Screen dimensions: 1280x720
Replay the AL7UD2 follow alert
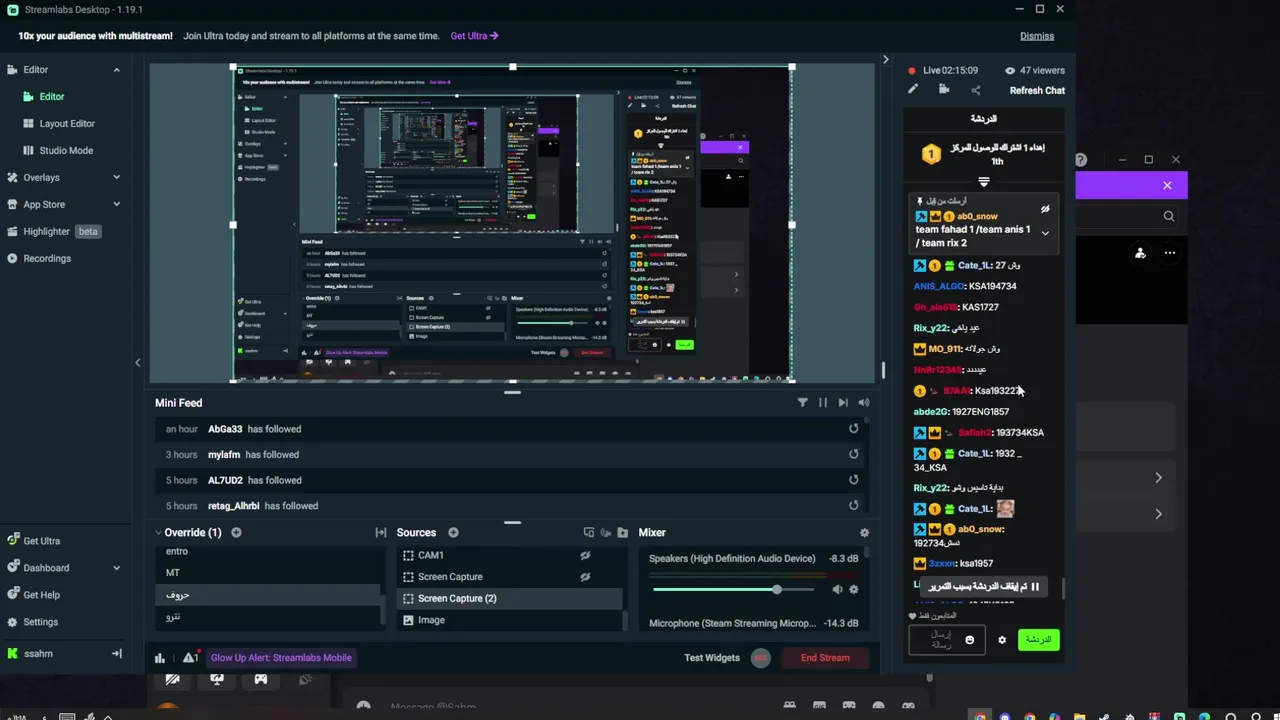click(853, 480)
